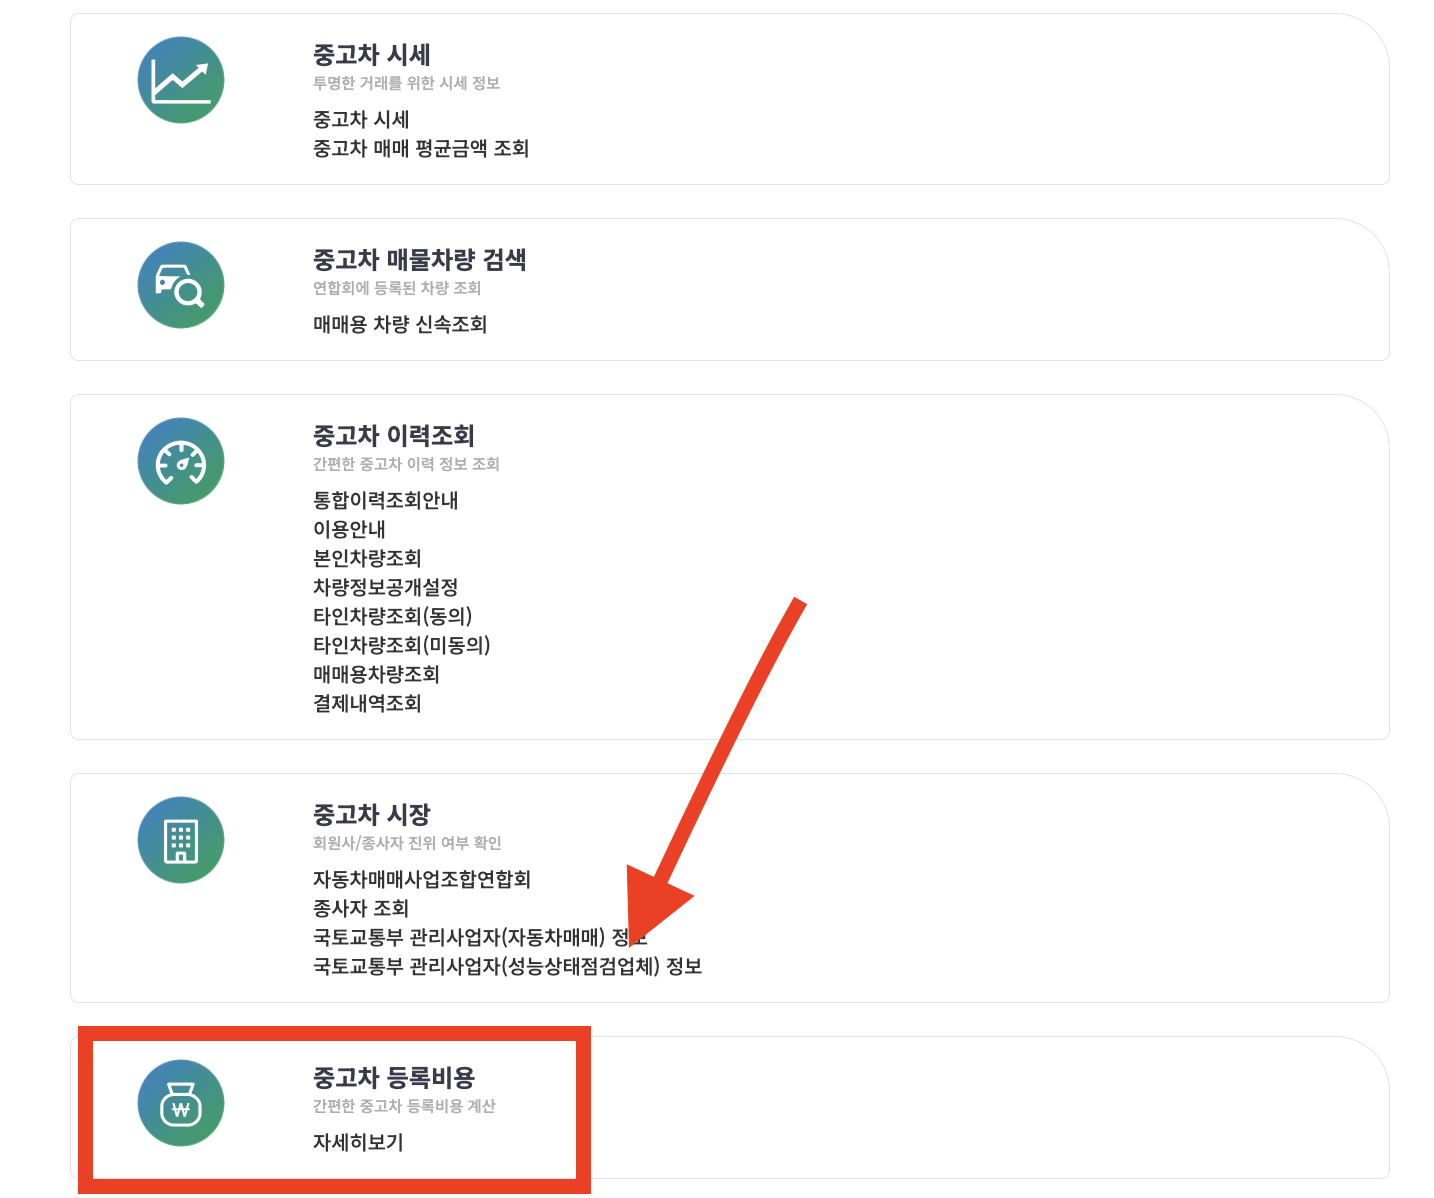Viewport: 1434px width, 1198px height.
Task: Select 이용안내 under 중고차 이력조회
Action: [349, 529]
